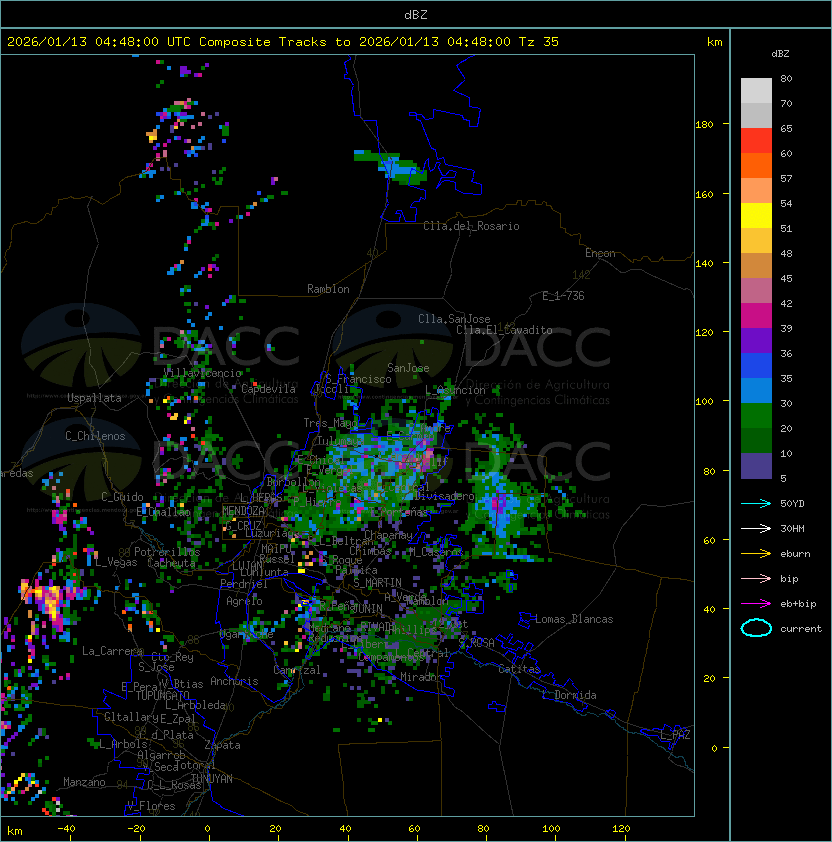Click the white 30HM arrow legend icon
Image resolution: width=832 pixels, height=842 pixels.
coord(756,528)
